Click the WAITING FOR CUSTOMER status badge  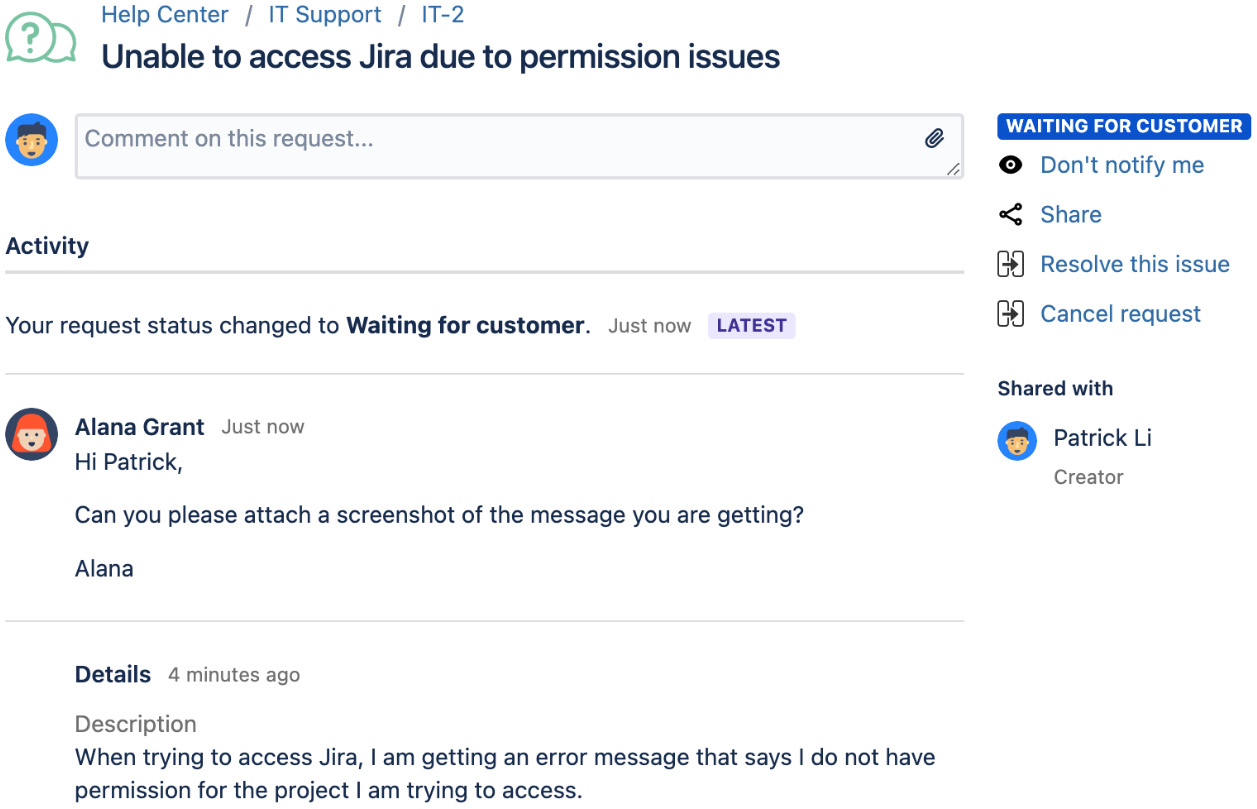(1123, 126)
